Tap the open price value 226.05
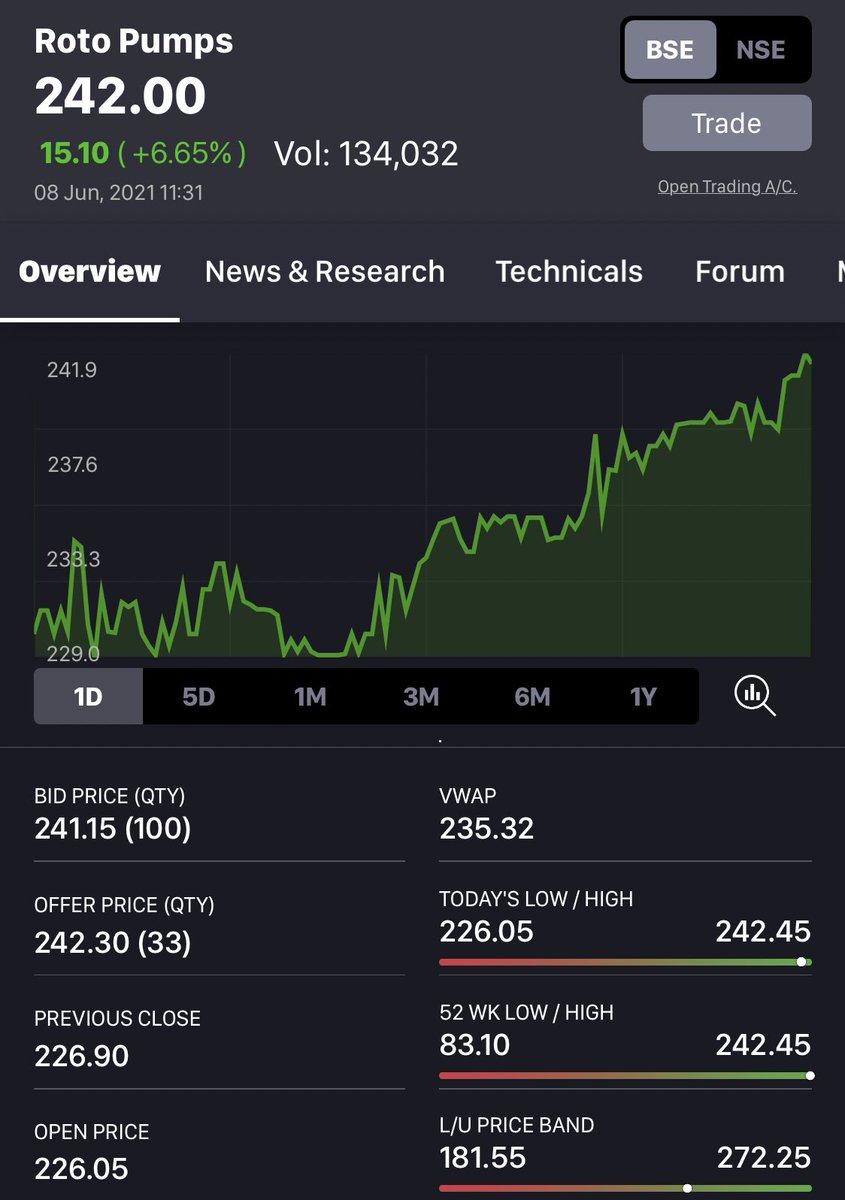The width and height of the screenshot is (845, 1200). click(x=82, y=1168)
